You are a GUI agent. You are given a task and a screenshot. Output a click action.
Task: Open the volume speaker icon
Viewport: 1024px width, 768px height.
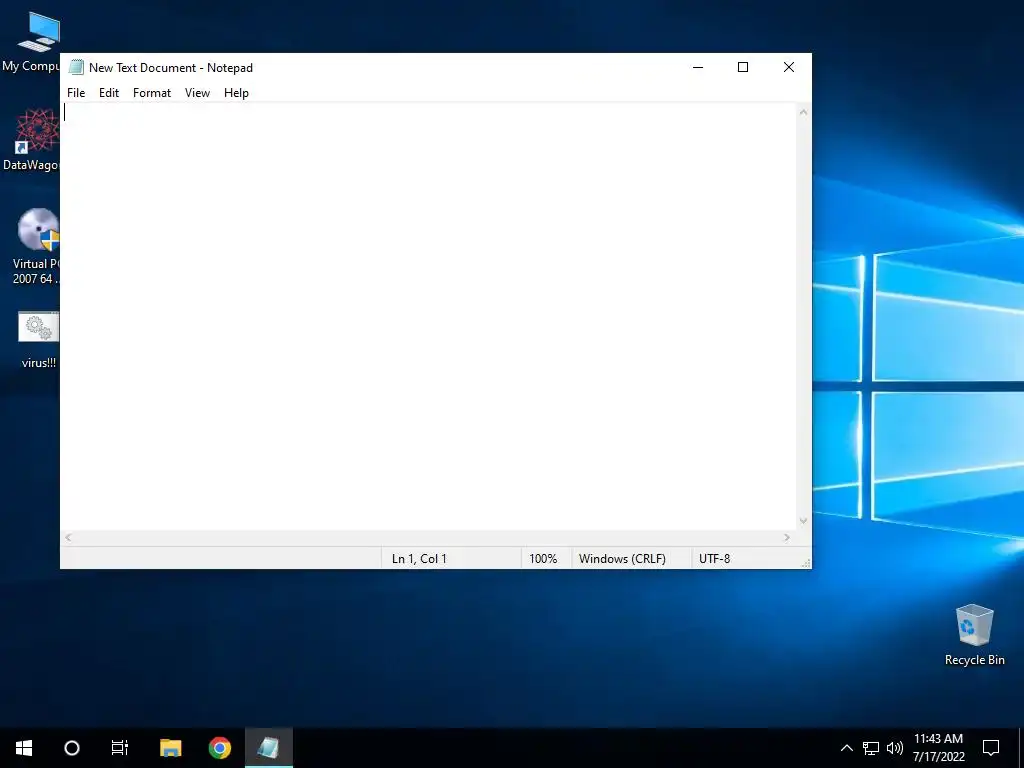click(895, 748)
